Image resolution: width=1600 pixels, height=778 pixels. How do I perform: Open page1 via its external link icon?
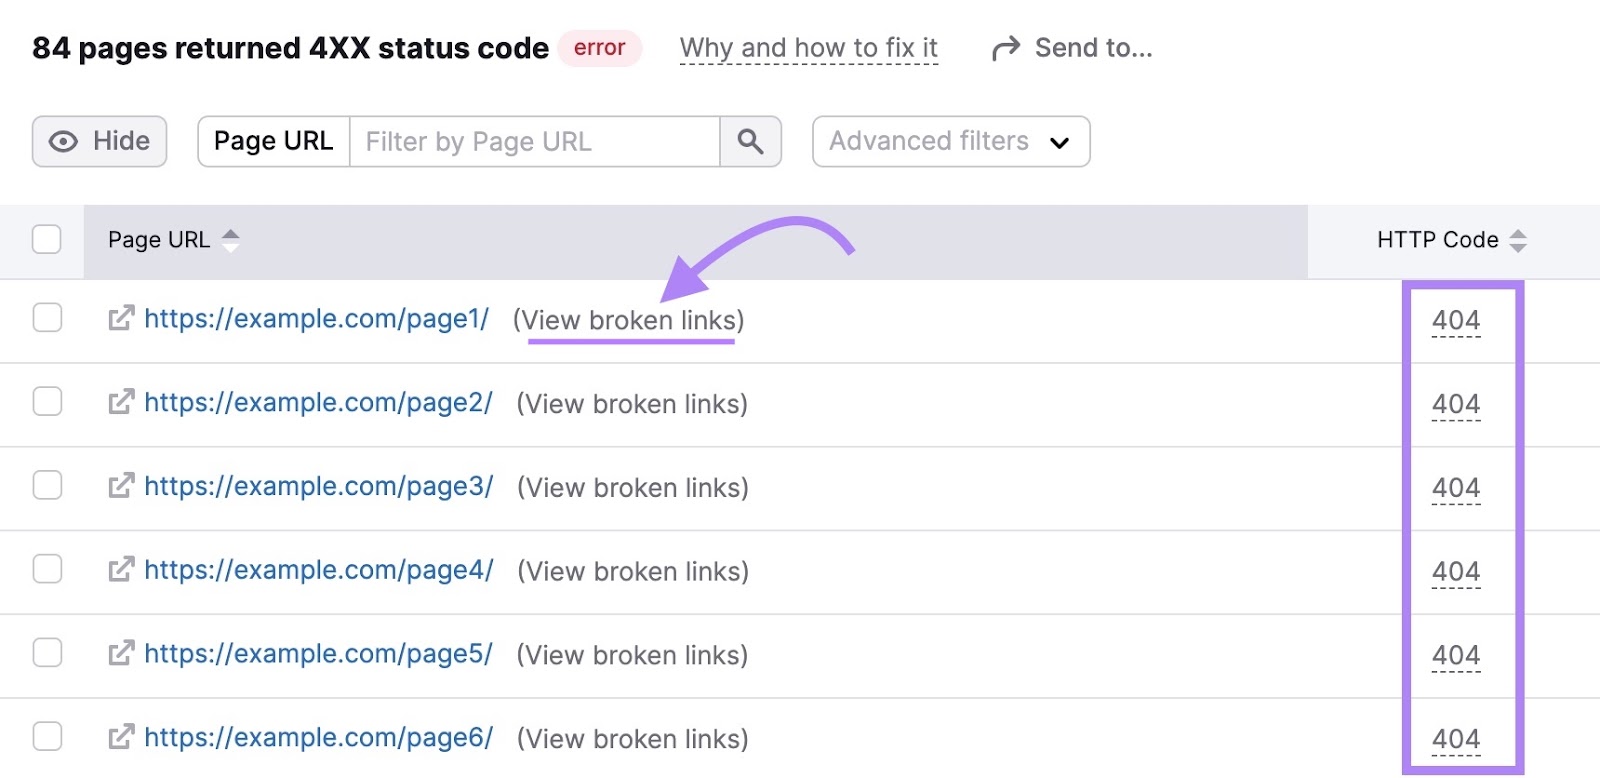(119, 318)
